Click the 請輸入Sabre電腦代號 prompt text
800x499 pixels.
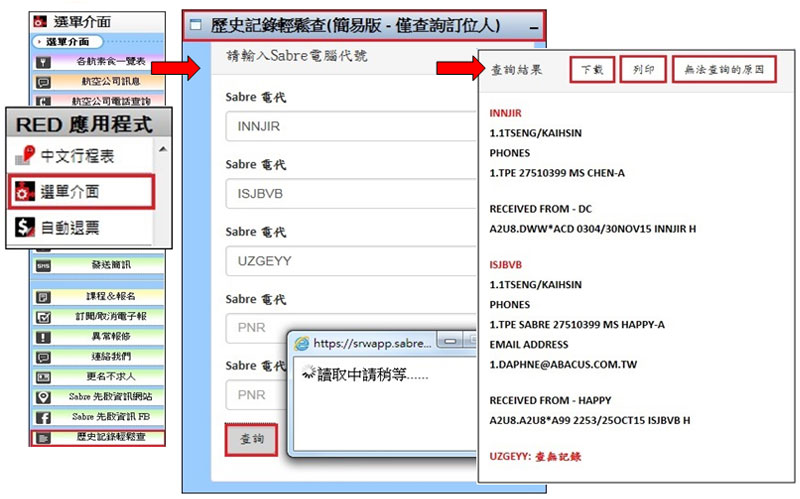[x=296, y=56]
